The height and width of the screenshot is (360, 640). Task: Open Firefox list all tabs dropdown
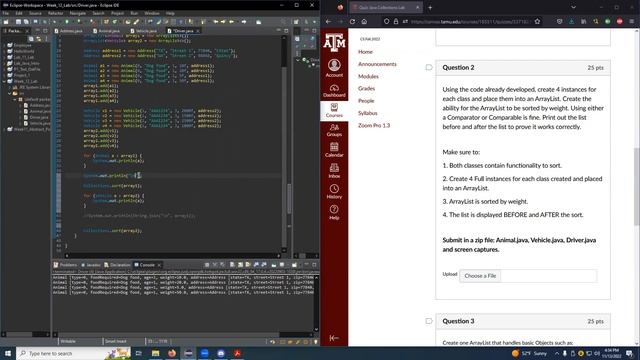(573, 7)
